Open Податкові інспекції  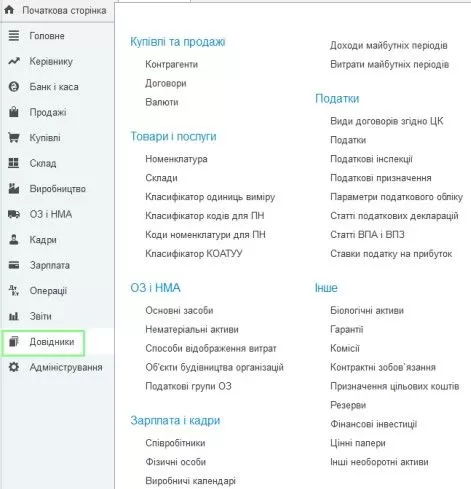coord(371,159)
